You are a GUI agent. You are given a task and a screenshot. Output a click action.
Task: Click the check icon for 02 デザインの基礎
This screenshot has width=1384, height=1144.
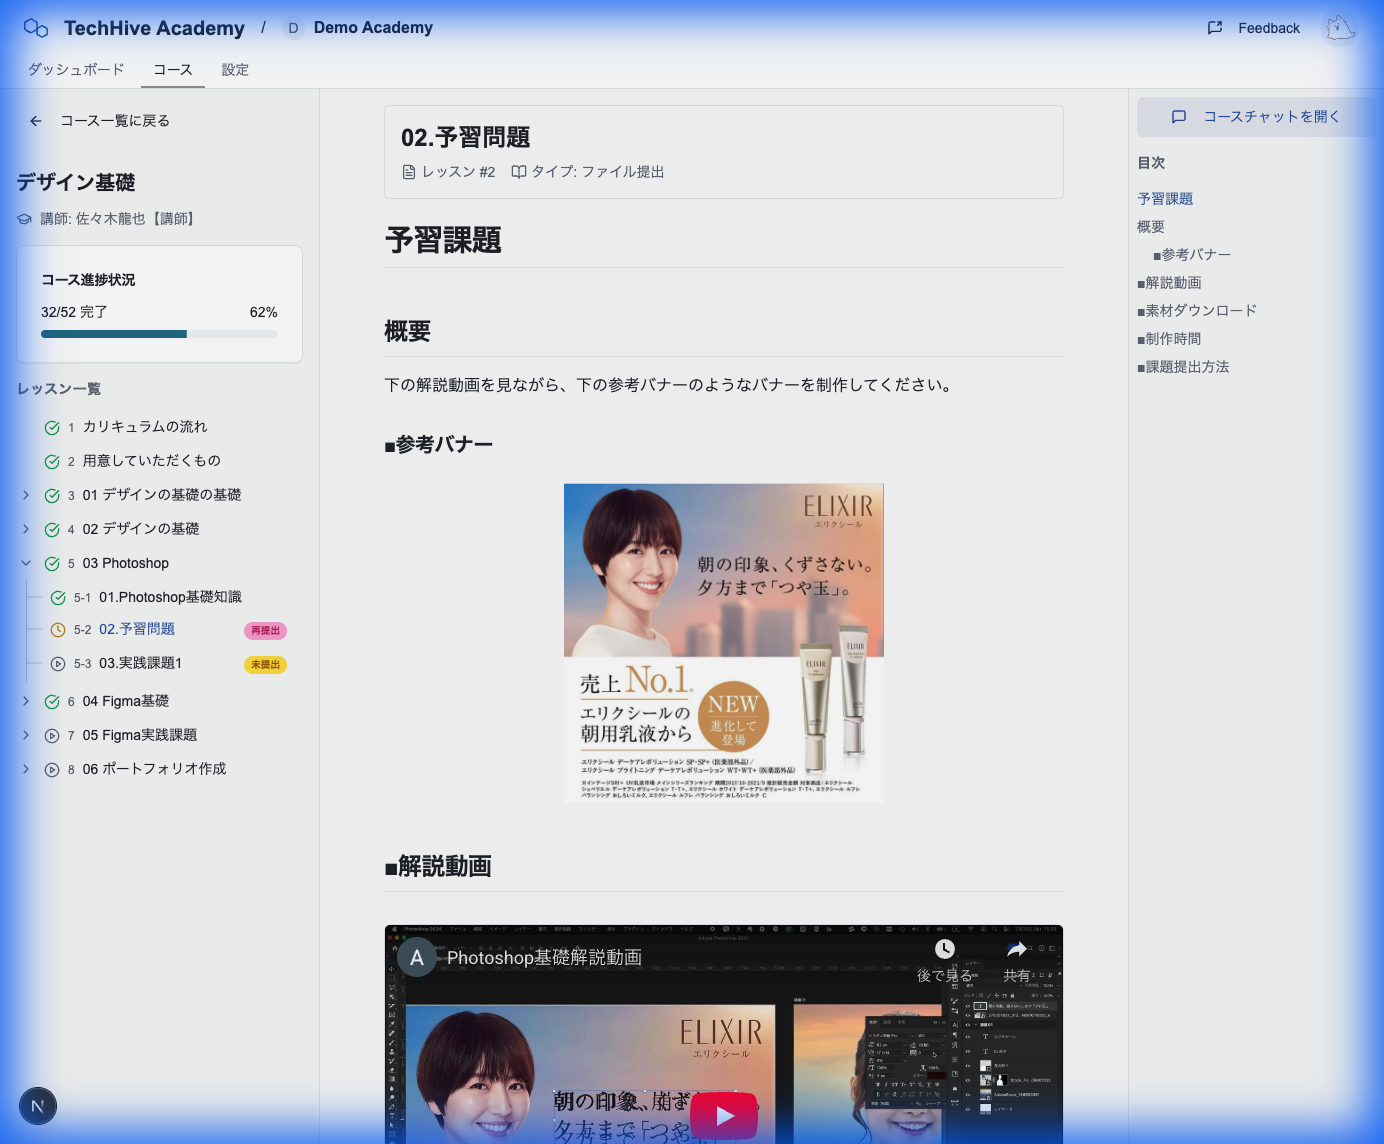tap(52, 530)
